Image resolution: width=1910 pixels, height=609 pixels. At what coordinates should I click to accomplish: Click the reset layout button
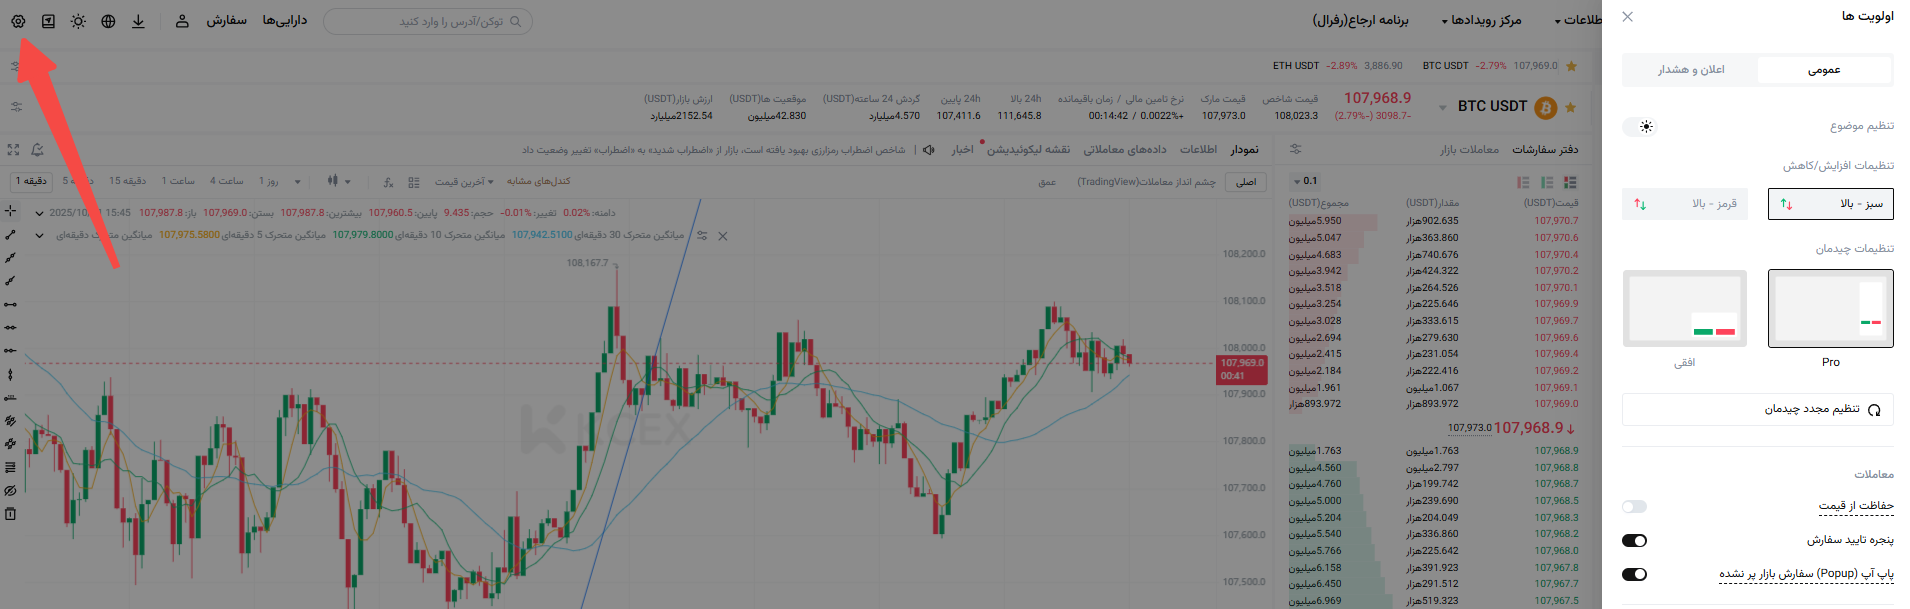[1757, 410]
